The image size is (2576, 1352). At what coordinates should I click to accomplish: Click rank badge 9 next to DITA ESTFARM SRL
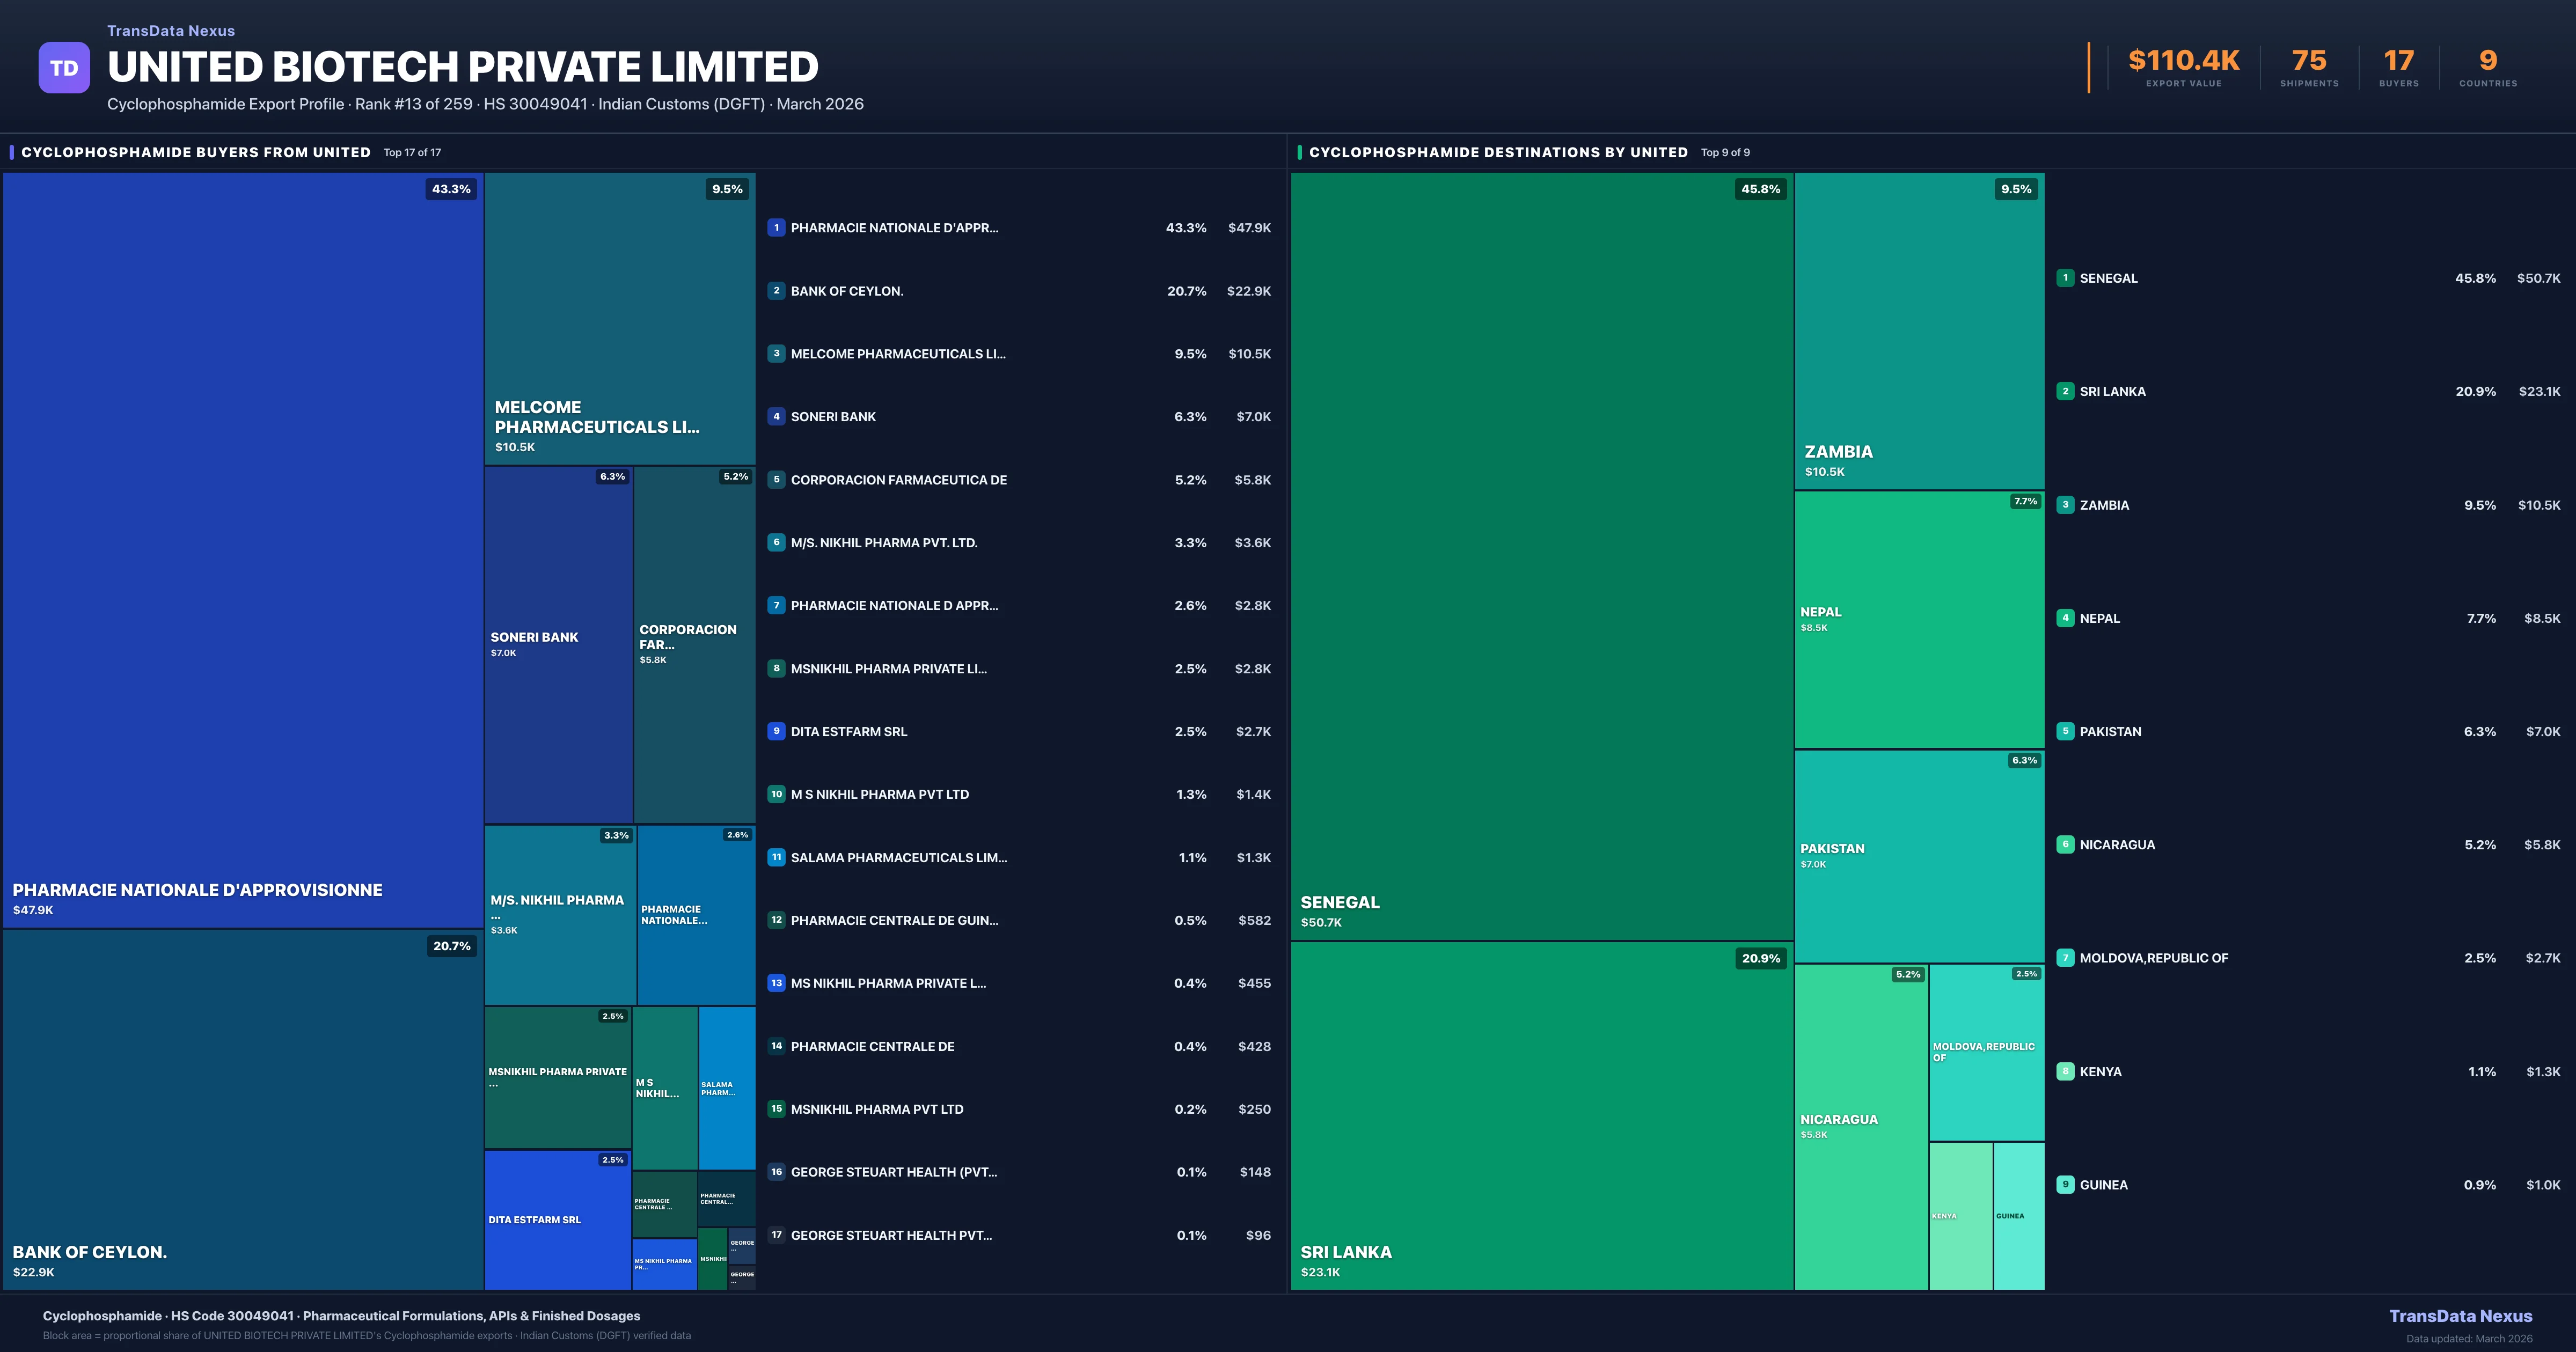pos(776,731)
